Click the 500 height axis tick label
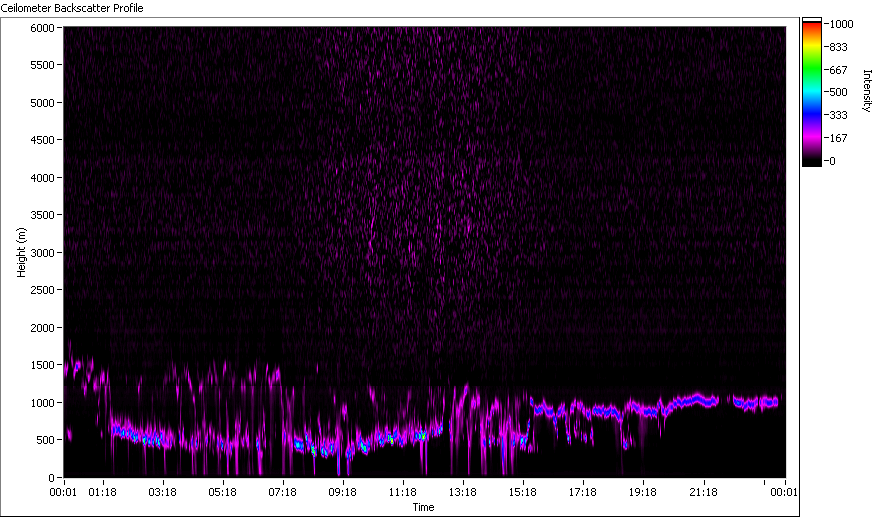 point(45,440)
